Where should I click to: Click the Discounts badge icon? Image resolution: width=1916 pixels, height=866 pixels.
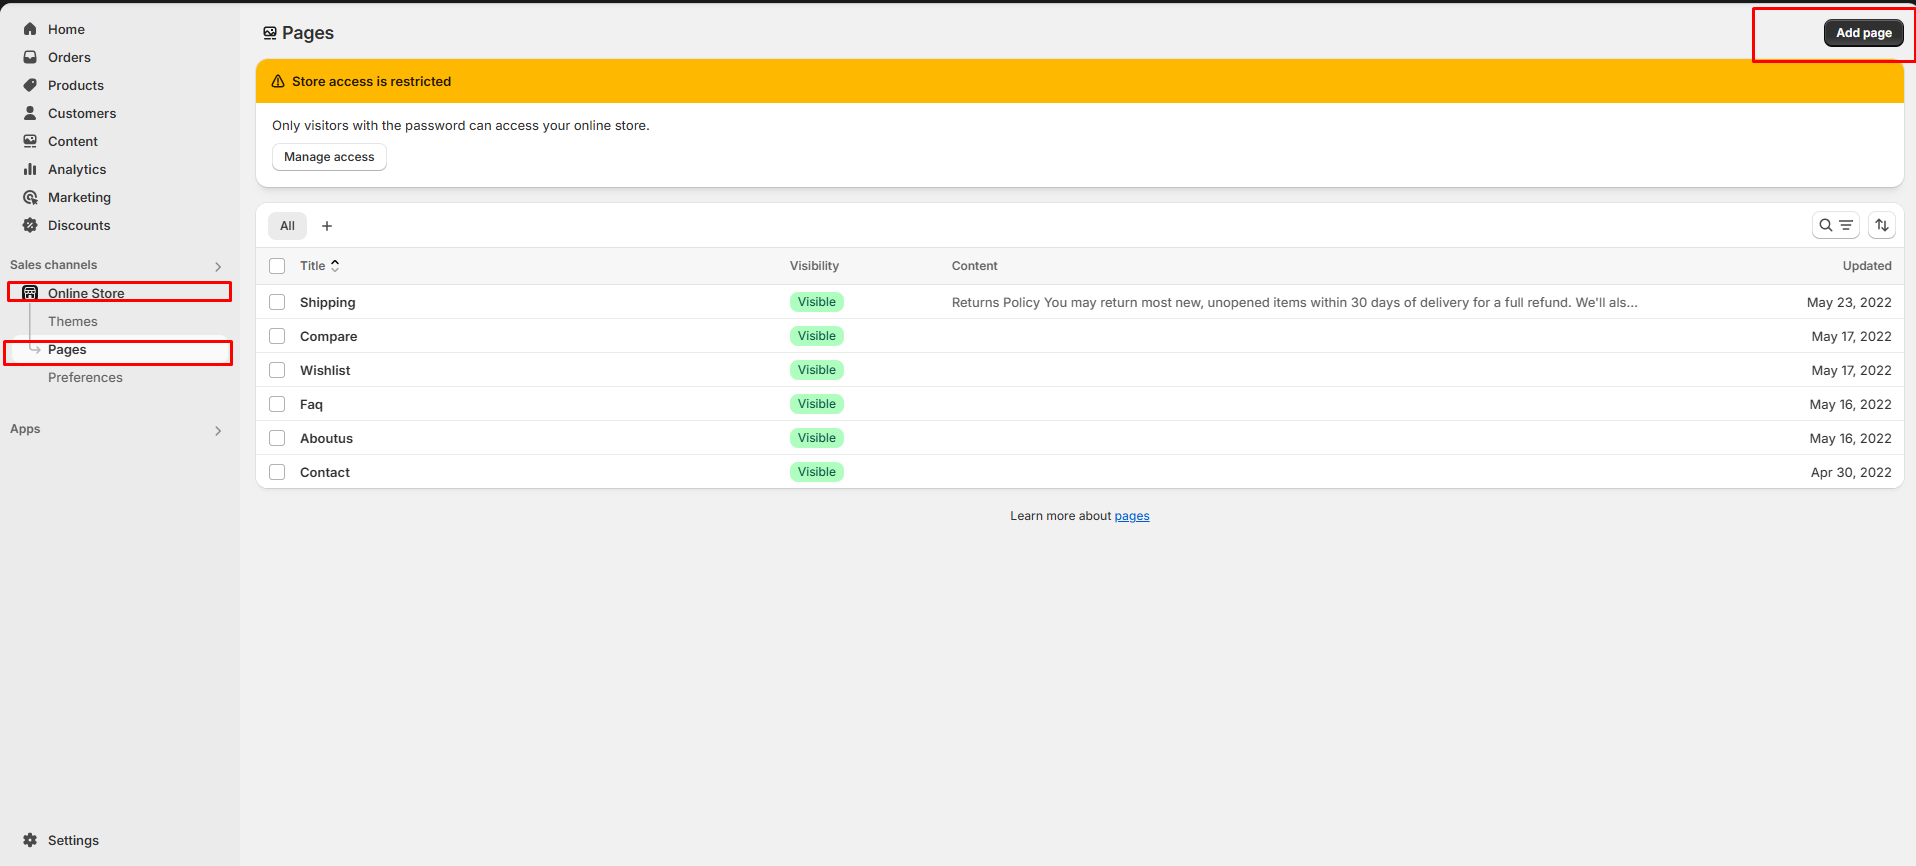[x=30, y=225]
